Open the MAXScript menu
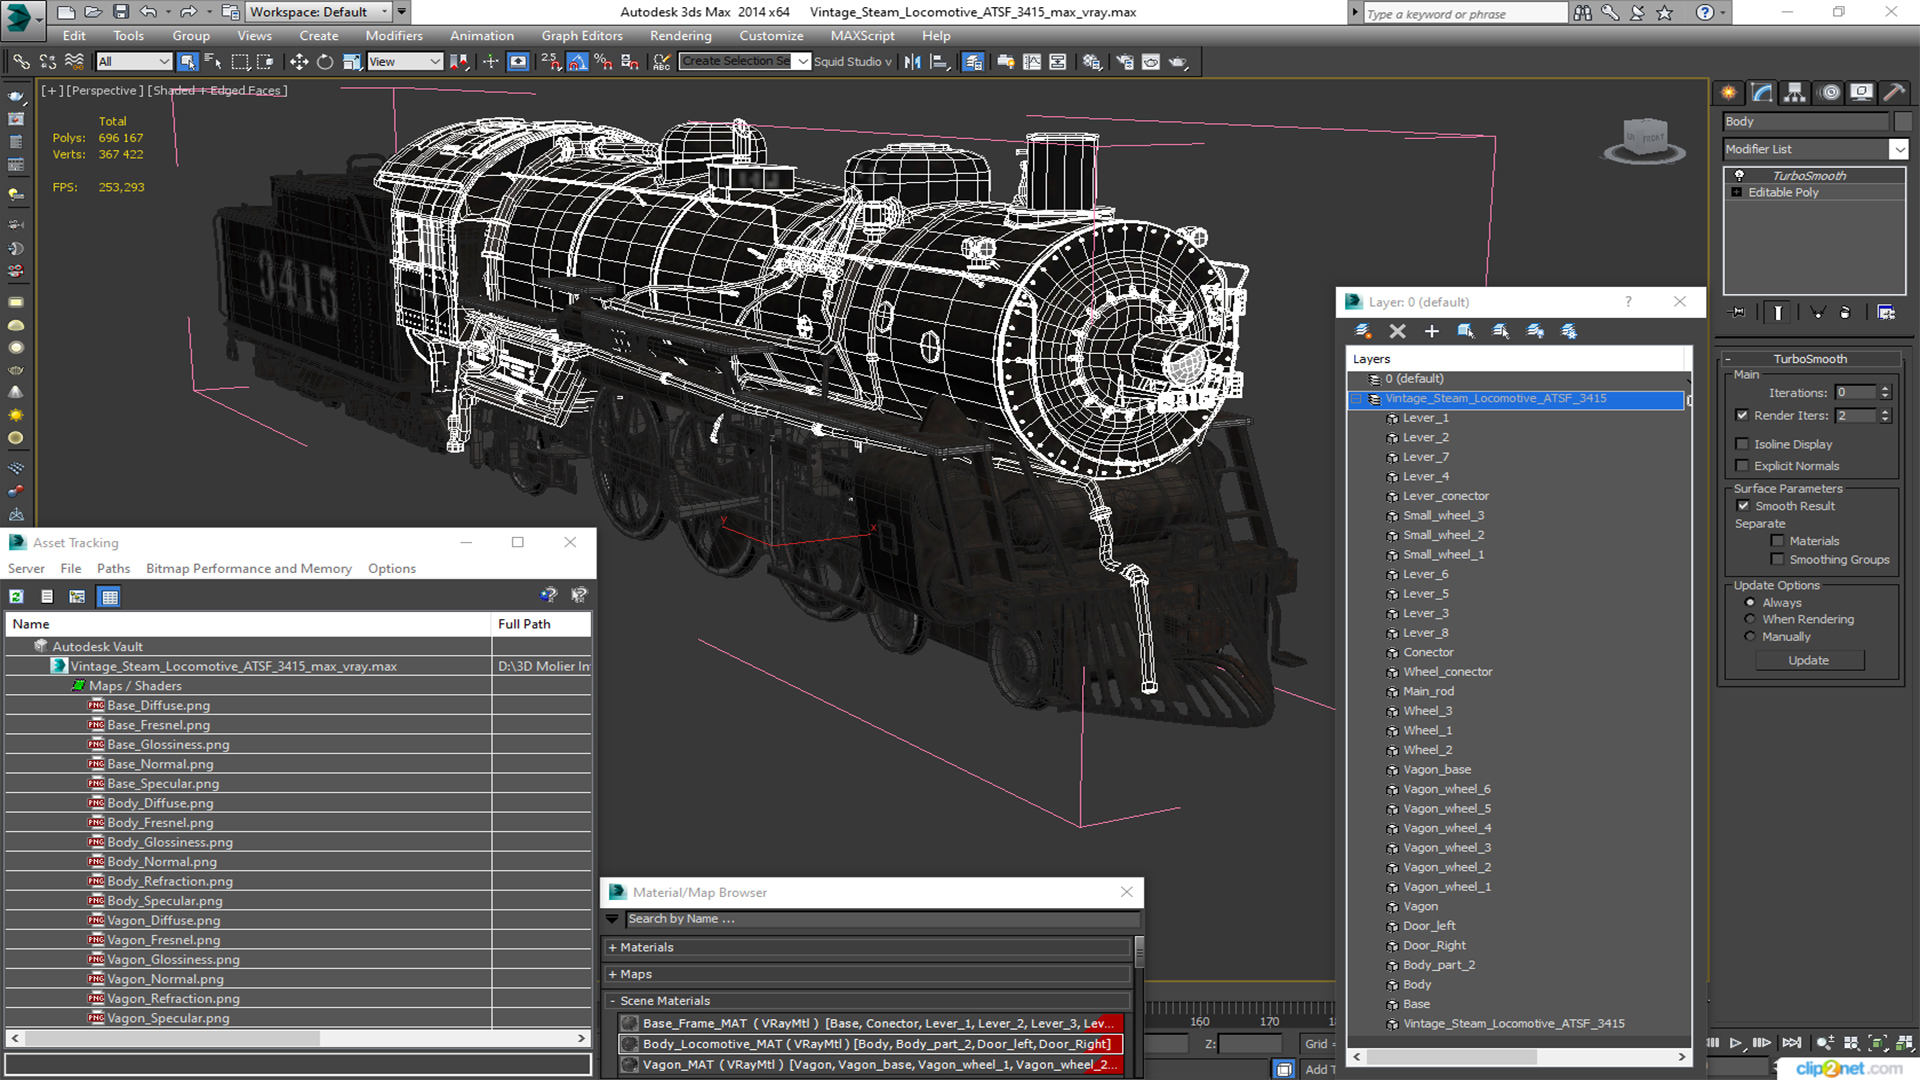The height and width of the screenshot is (1080, 1920). pyautogui.click(x=862, y=36)
